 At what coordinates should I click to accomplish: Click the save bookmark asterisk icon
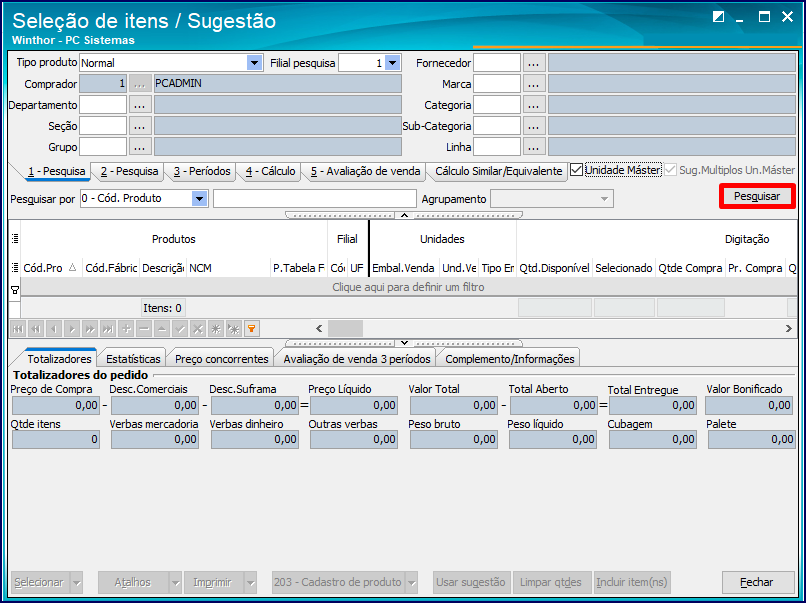coord(216,328)
